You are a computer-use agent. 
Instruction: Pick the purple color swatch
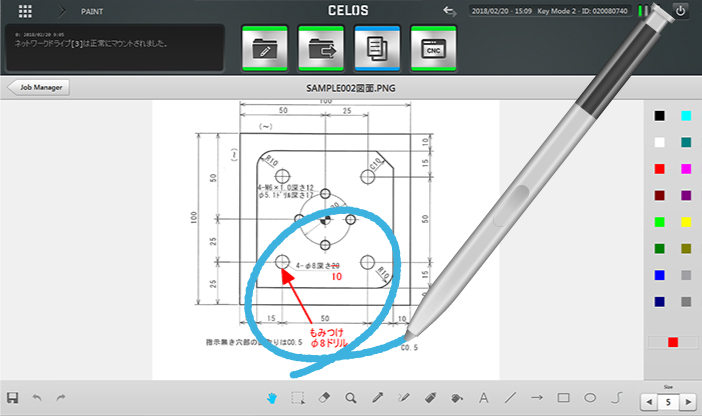click(686, 196)
